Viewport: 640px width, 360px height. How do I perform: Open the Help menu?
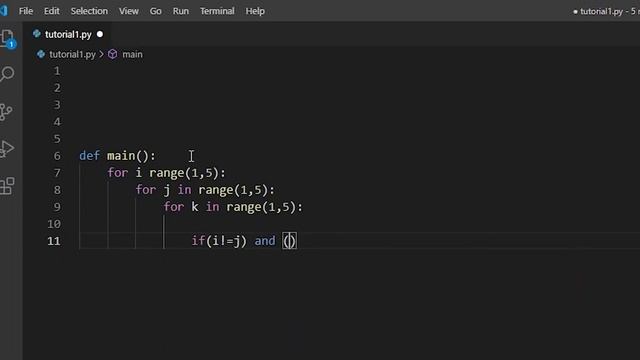click(255, 11)
